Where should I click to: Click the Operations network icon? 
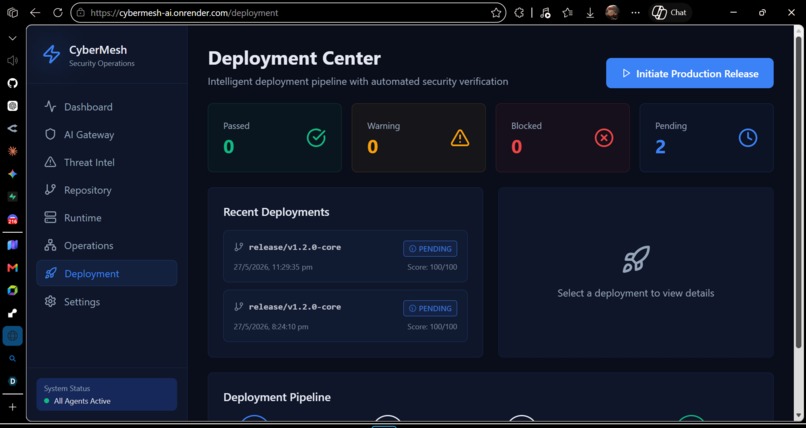tap(50, 245)
